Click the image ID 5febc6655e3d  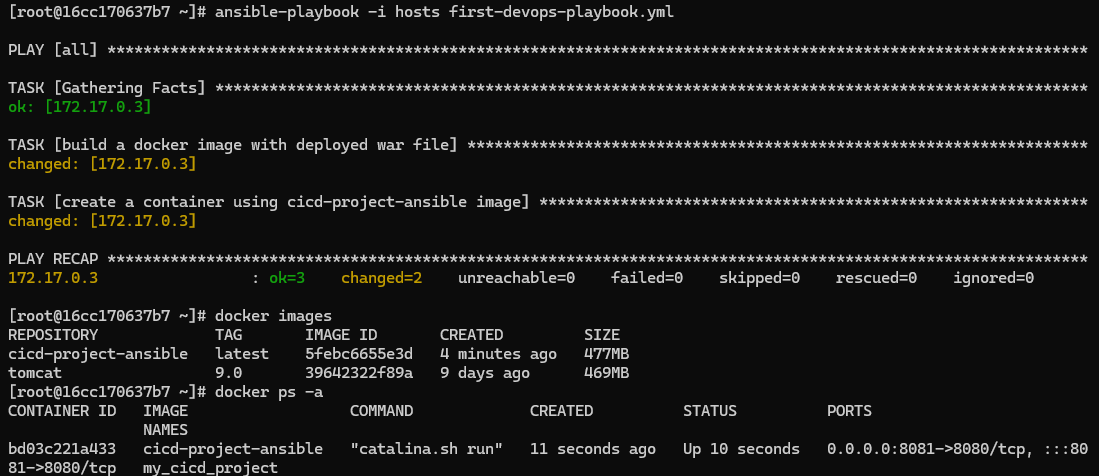point(358,354)
